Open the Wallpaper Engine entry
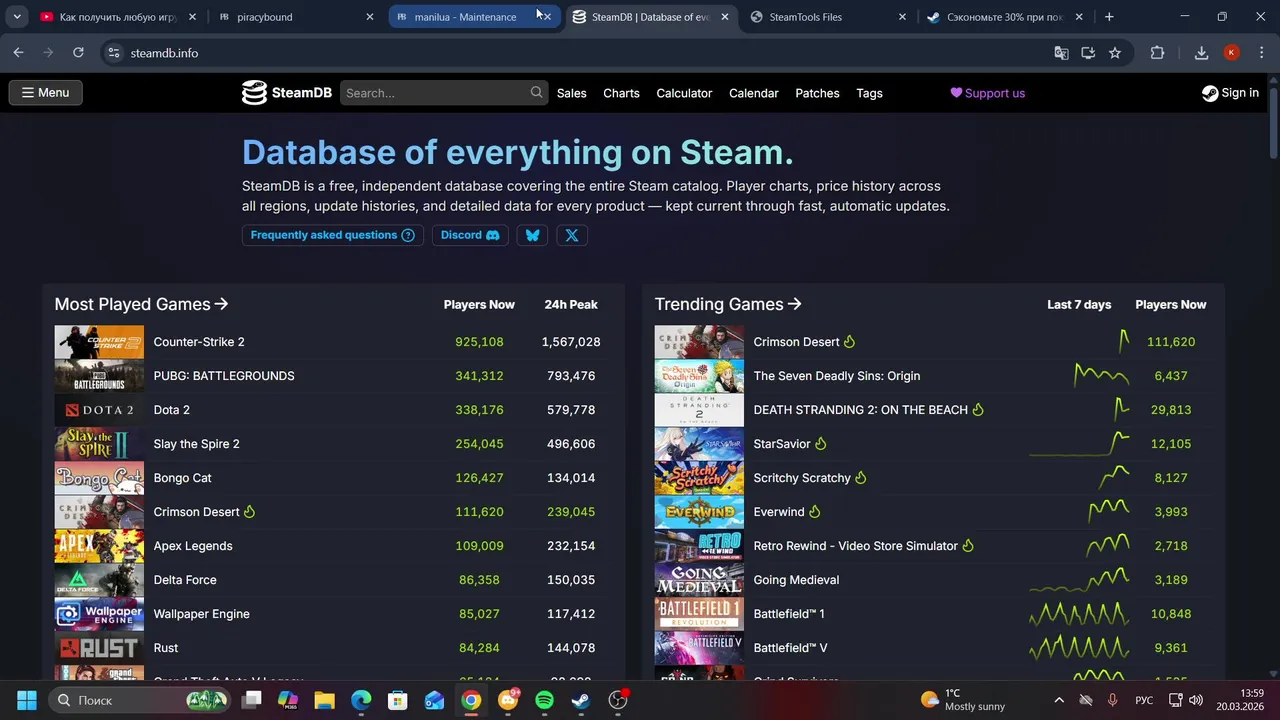Screen dimensions: 1280x720 201,614
